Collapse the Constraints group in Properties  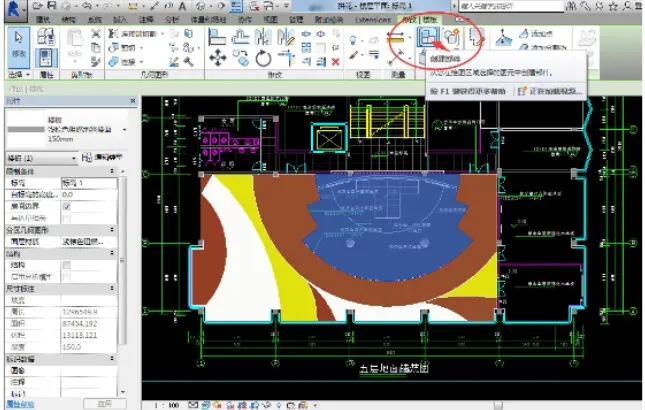[111, 171]
